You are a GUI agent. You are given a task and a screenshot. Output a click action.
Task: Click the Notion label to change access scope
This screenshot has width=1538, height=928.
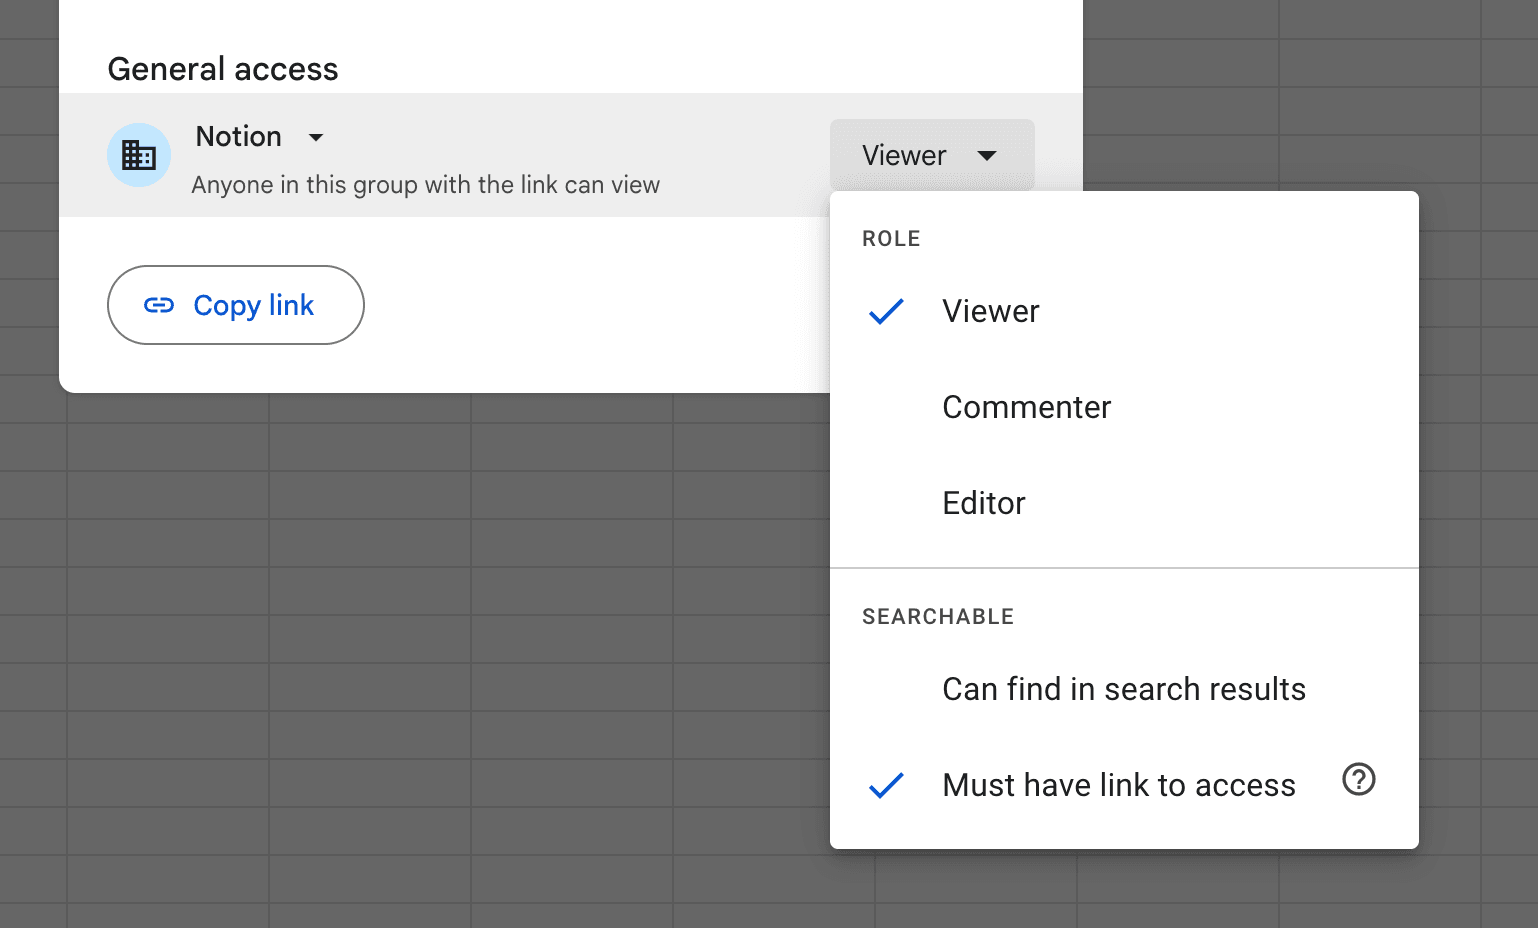238,137
